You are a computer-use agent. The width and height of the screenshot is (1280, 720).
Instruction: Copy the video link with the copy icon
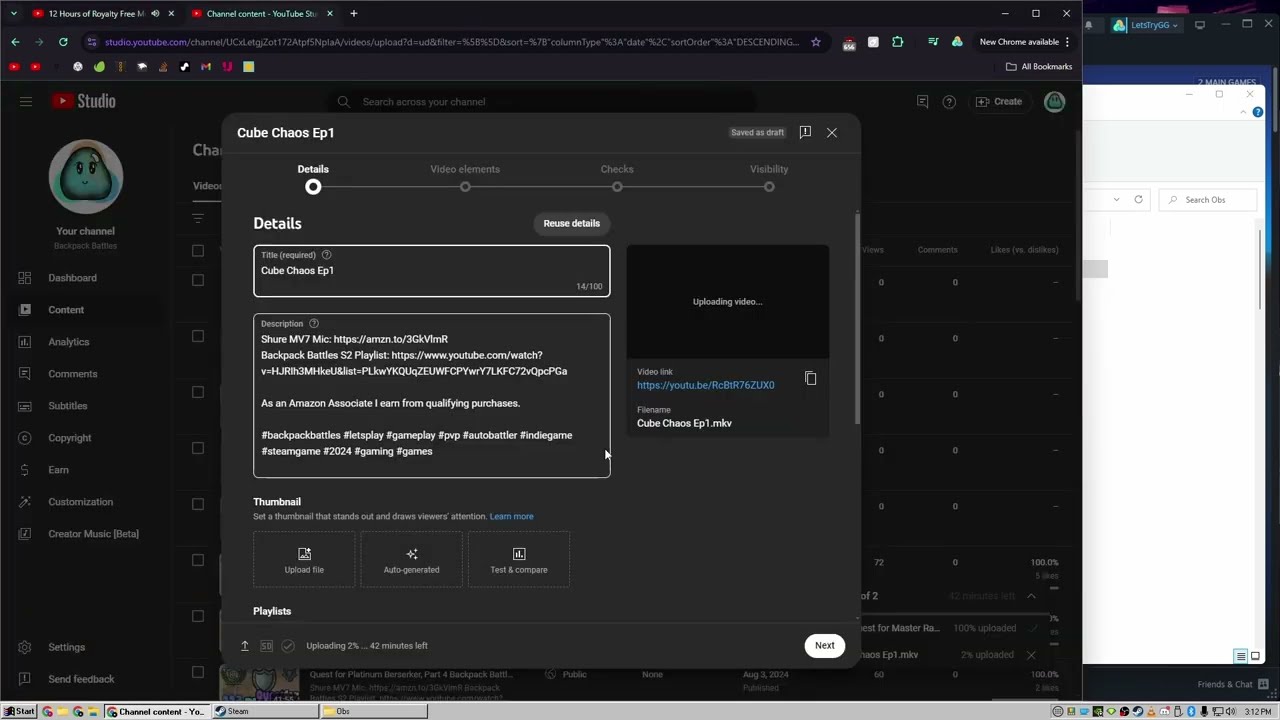[x=811, y=379]
